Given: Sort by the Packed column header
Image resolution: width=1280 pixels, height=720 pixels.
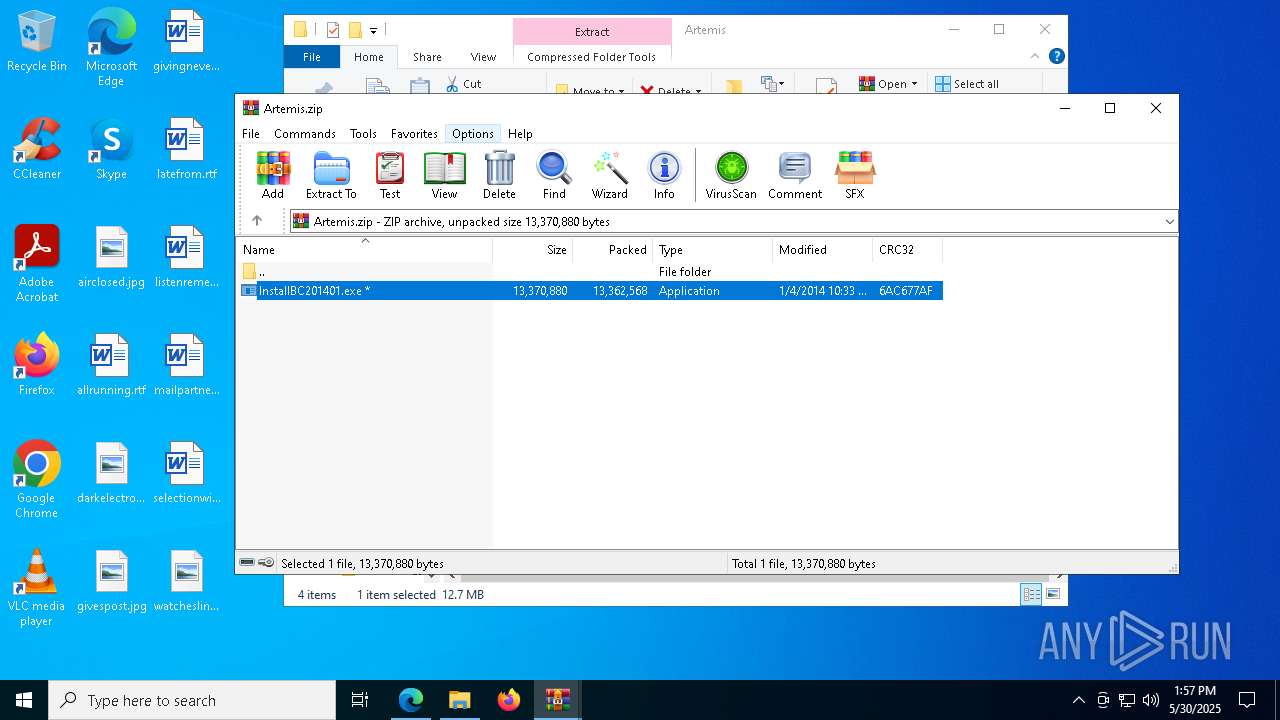Looking at the screenshot, I should [x=613, y=250].
